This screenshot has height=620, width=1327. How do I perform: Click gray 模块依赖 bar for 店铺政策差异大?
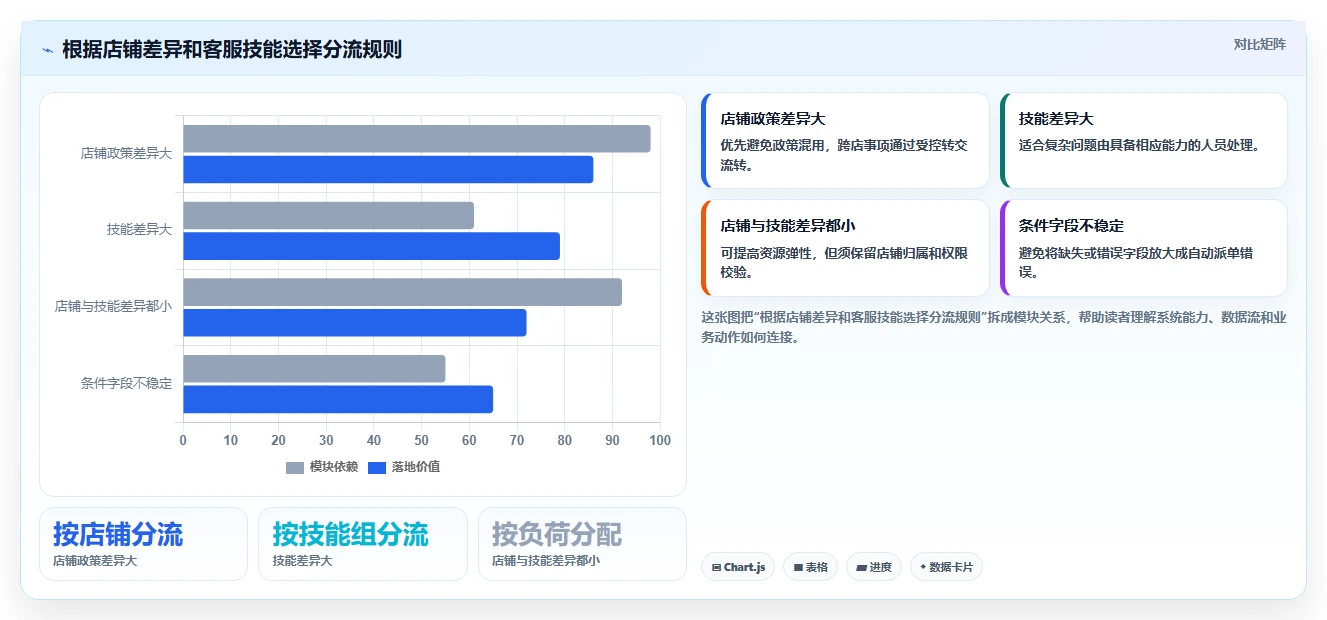coord(417,139)
